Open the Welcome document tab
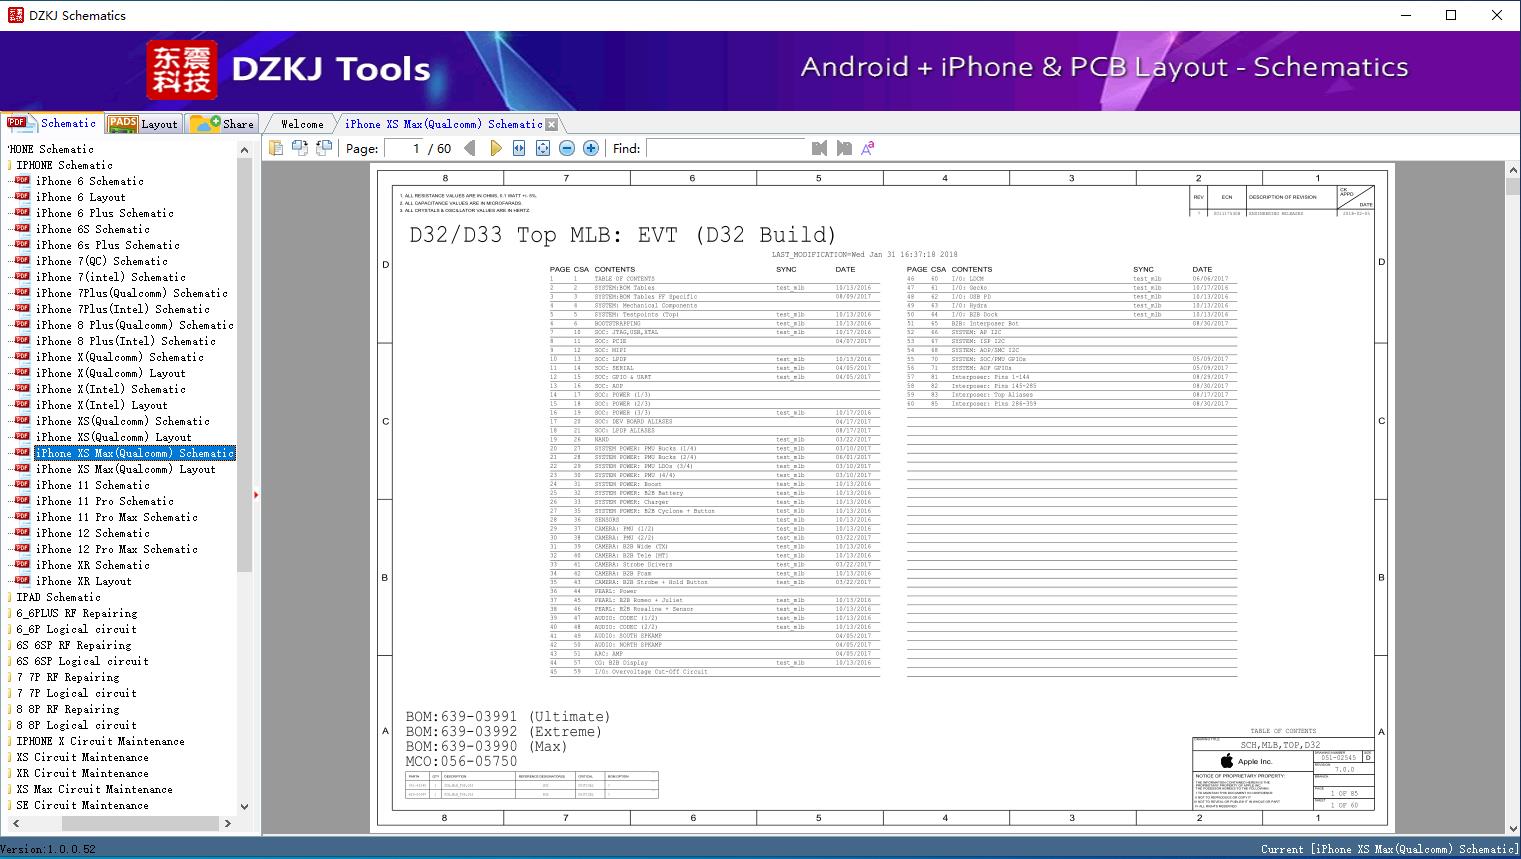The height and width of the screenshot is (859, 1521). click(302, 124)
